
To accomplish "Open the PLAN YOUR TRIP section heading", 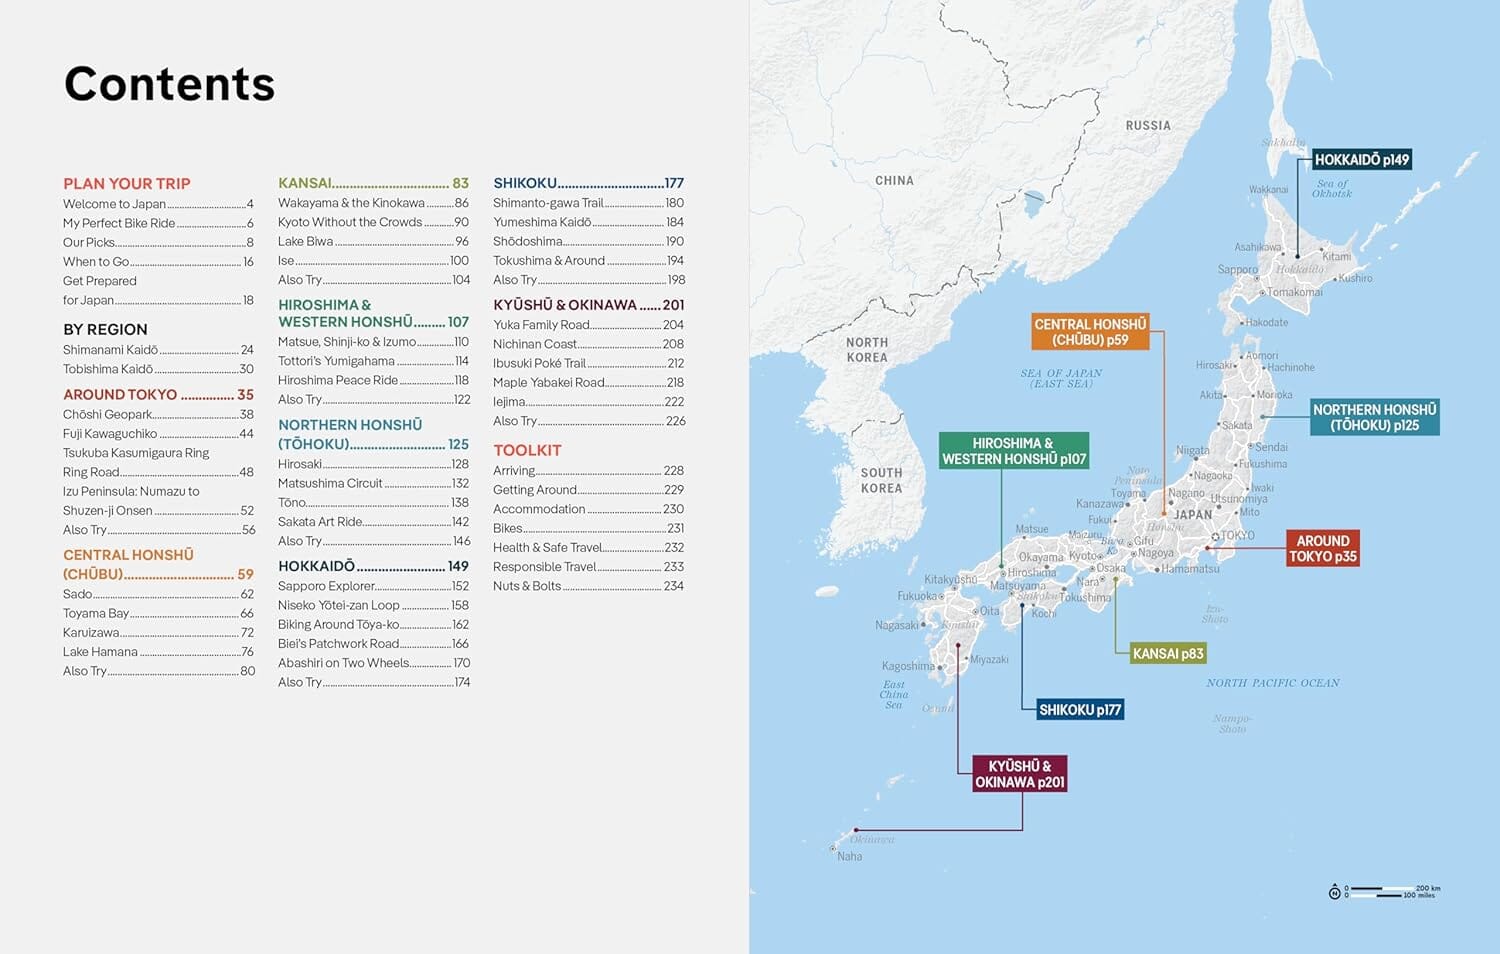I will click(x=127, y=183).
